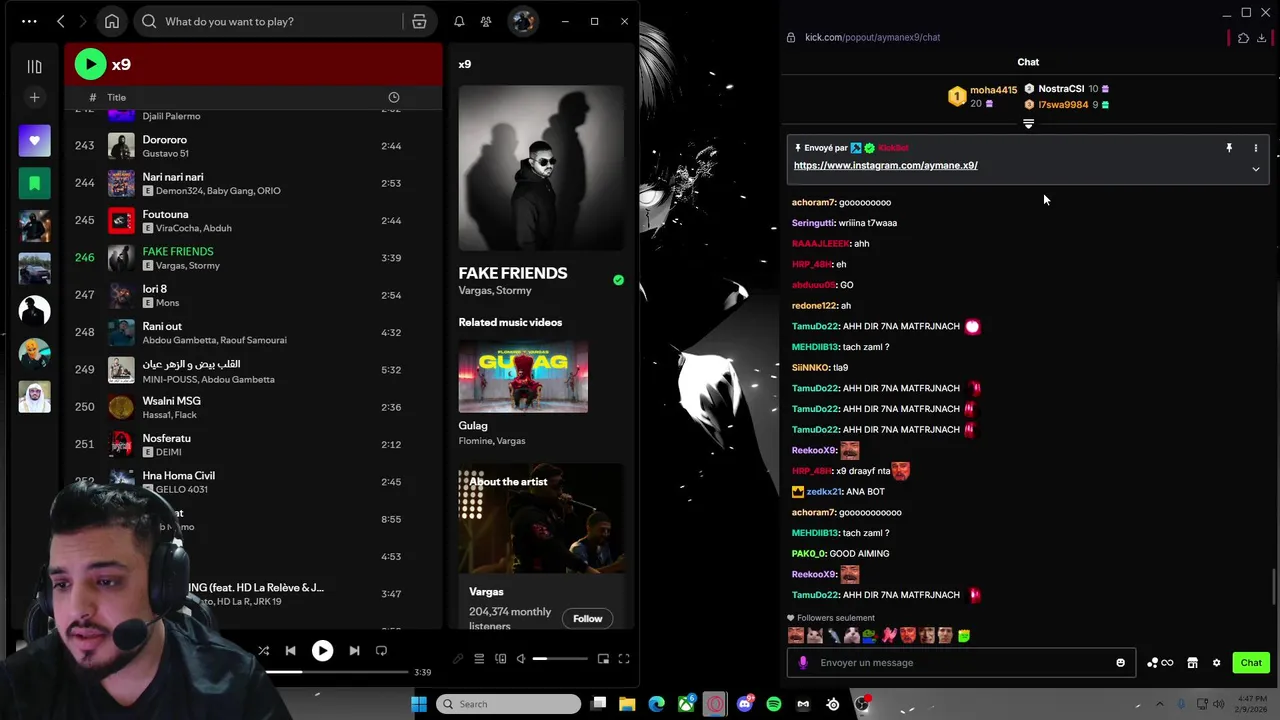Open Spotify miniplayer
Image resolution: width=1280 pixels, height=720 pixels.
[603, 659]
